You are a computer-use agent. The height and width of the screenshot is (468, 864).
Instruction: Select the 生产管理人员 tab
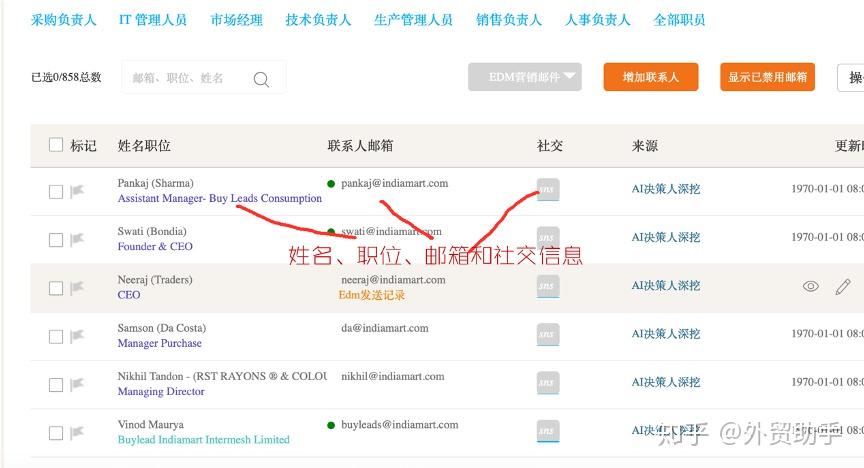[413, 20]
